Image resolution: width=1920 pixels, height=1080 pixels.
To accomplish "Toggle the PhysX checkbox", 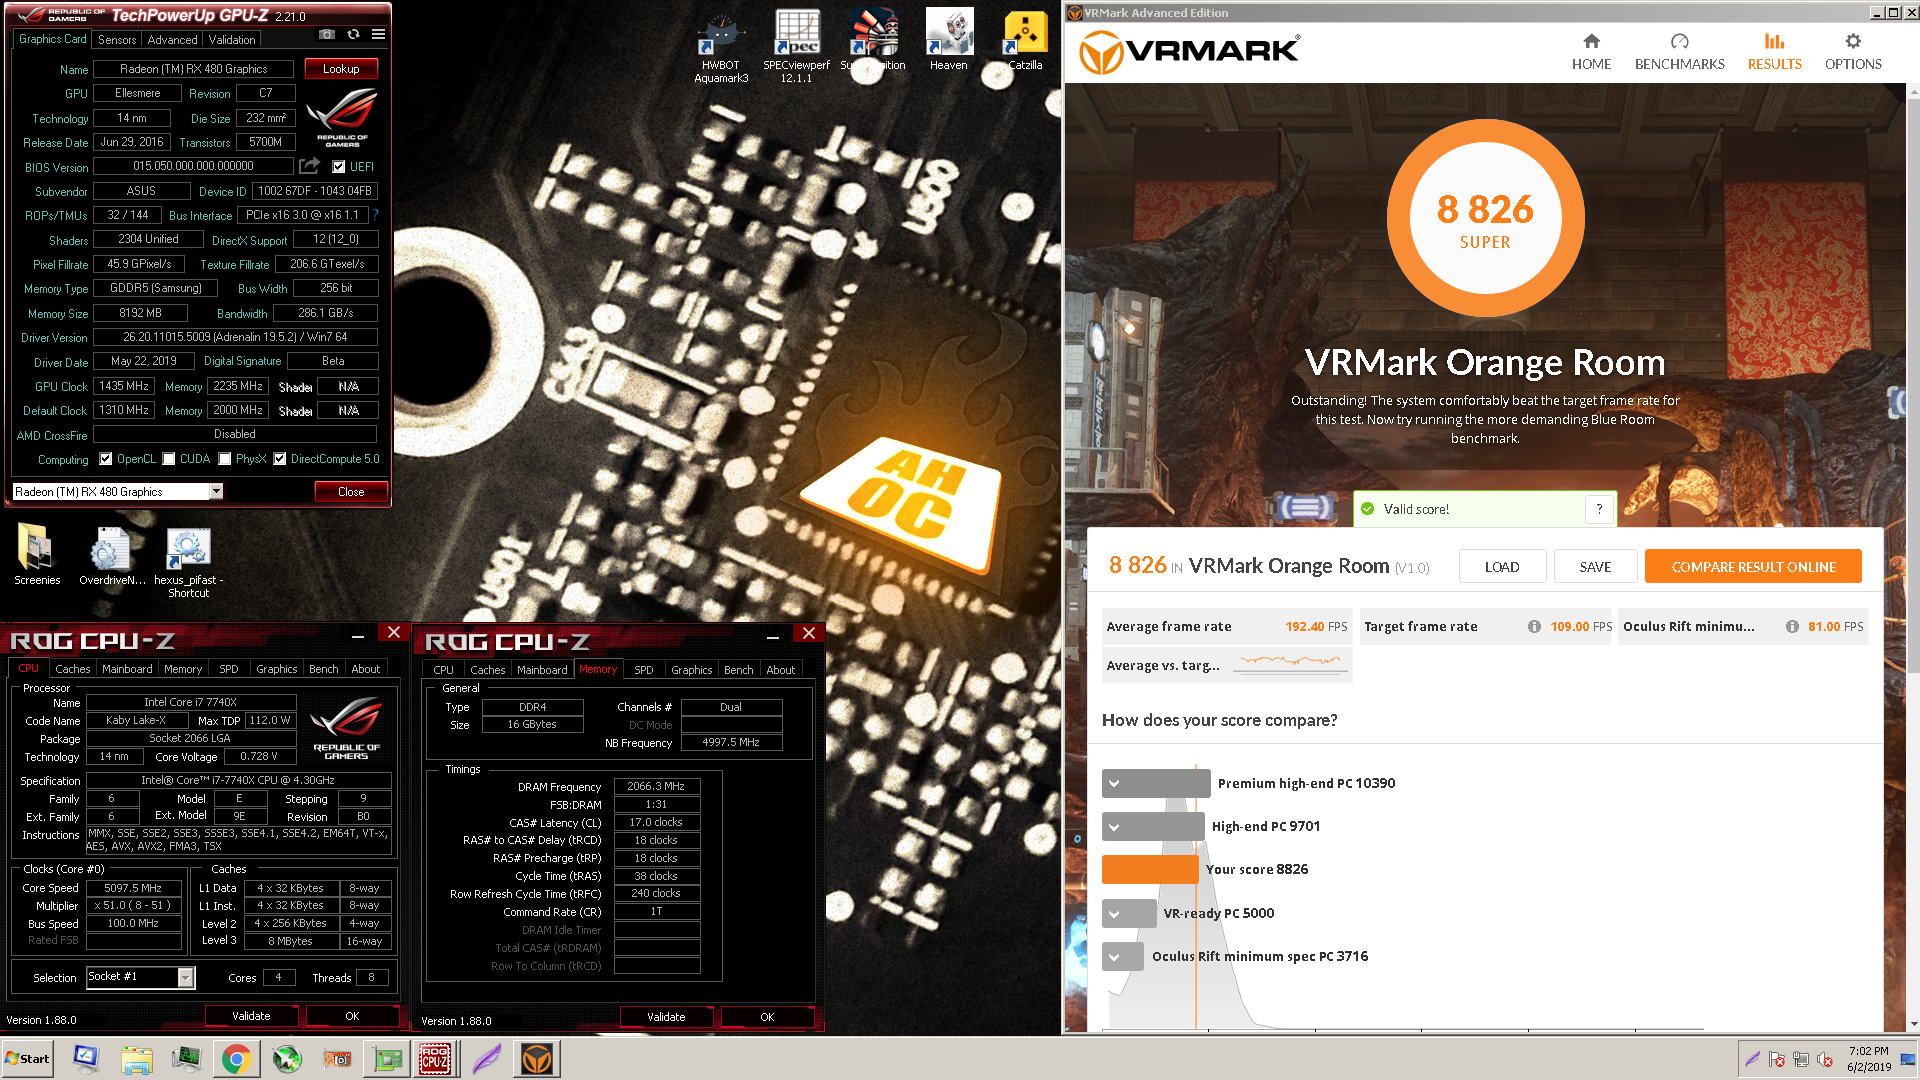I will pyautogui.click(x=225, y=459).
